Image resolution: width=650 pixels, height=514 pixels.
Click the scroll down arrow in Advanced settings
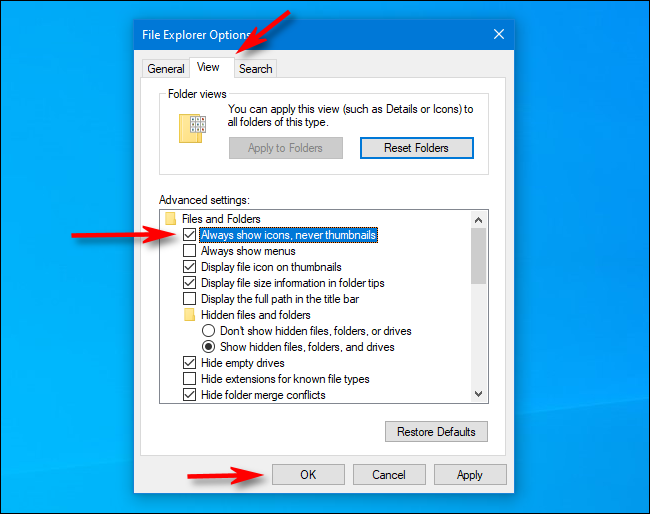(478, 395)
